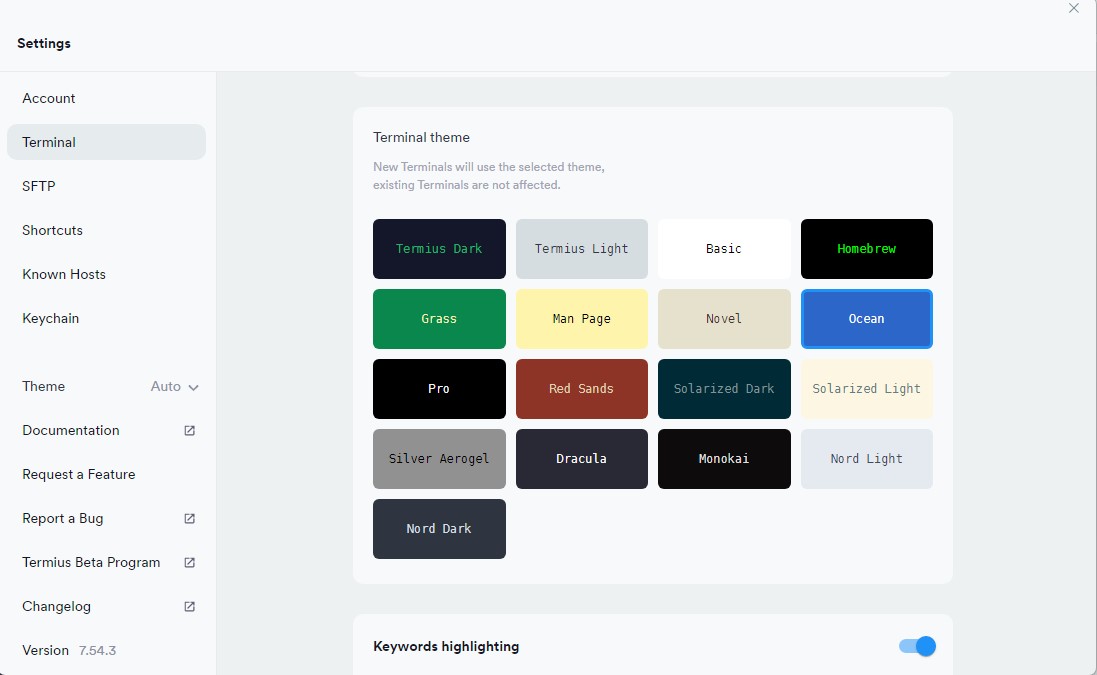This screenshot has width=1097, height=675.
Task: Click the external link icon beside Report a Bug
Action: coord(190,519)
